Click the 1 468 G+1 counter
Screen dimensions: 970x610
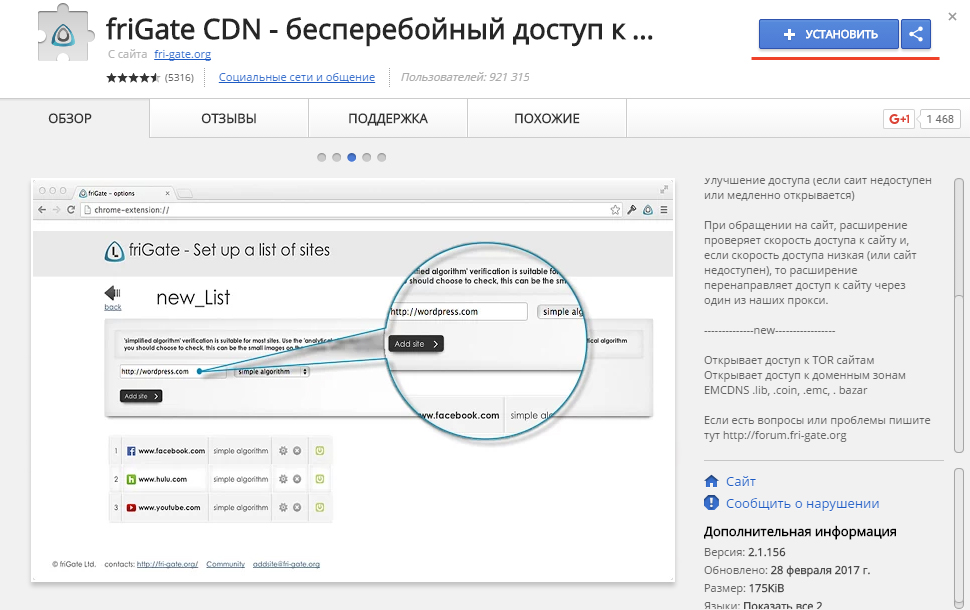coord(940,119)
